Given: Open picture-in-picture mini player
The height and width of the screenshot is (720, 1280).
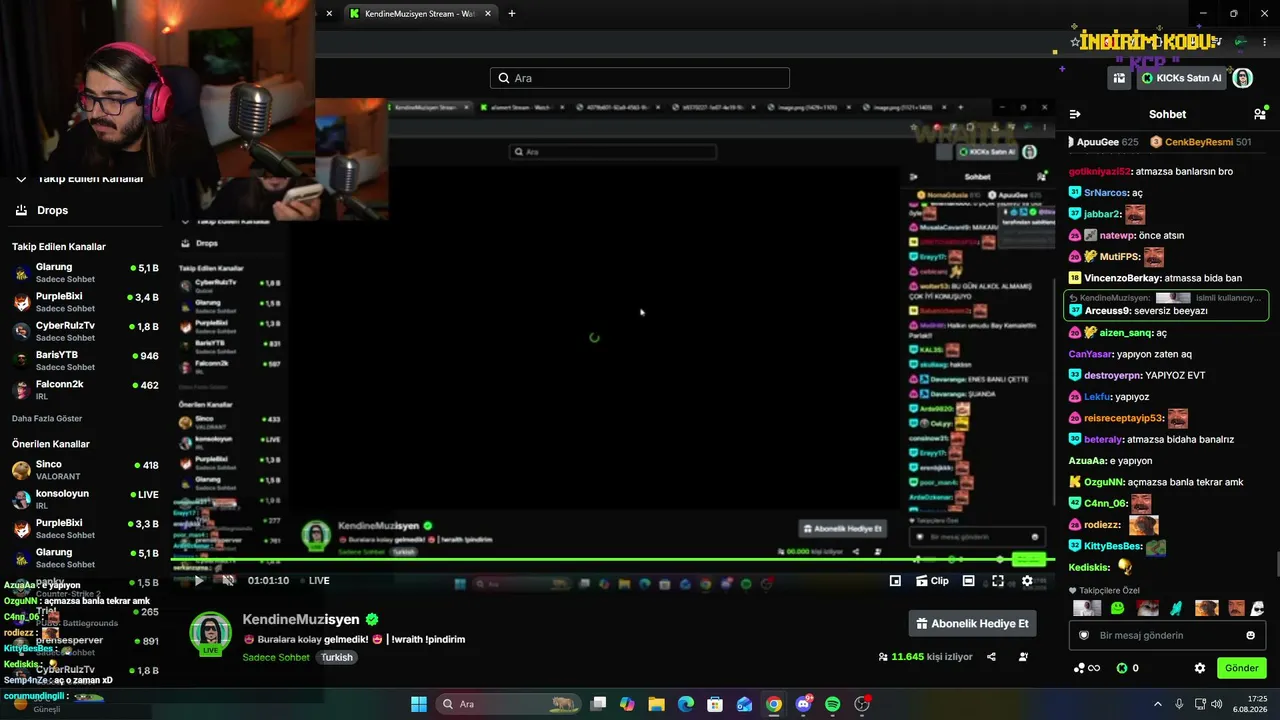Looking at the screenshot, I should pos(895,581).
